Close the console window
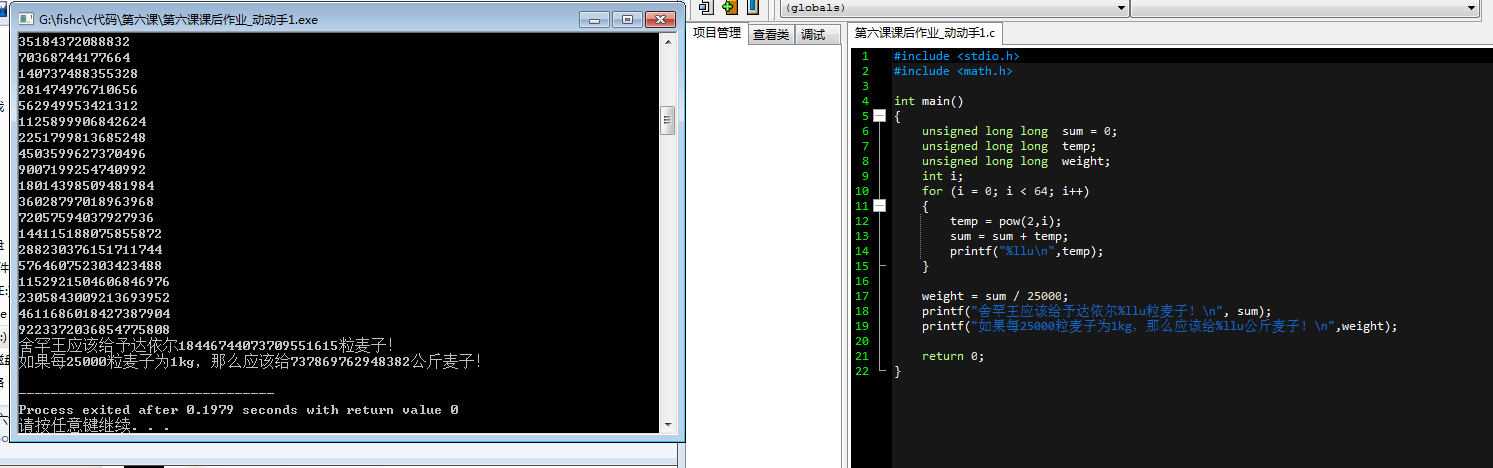 tap(659, 19)
